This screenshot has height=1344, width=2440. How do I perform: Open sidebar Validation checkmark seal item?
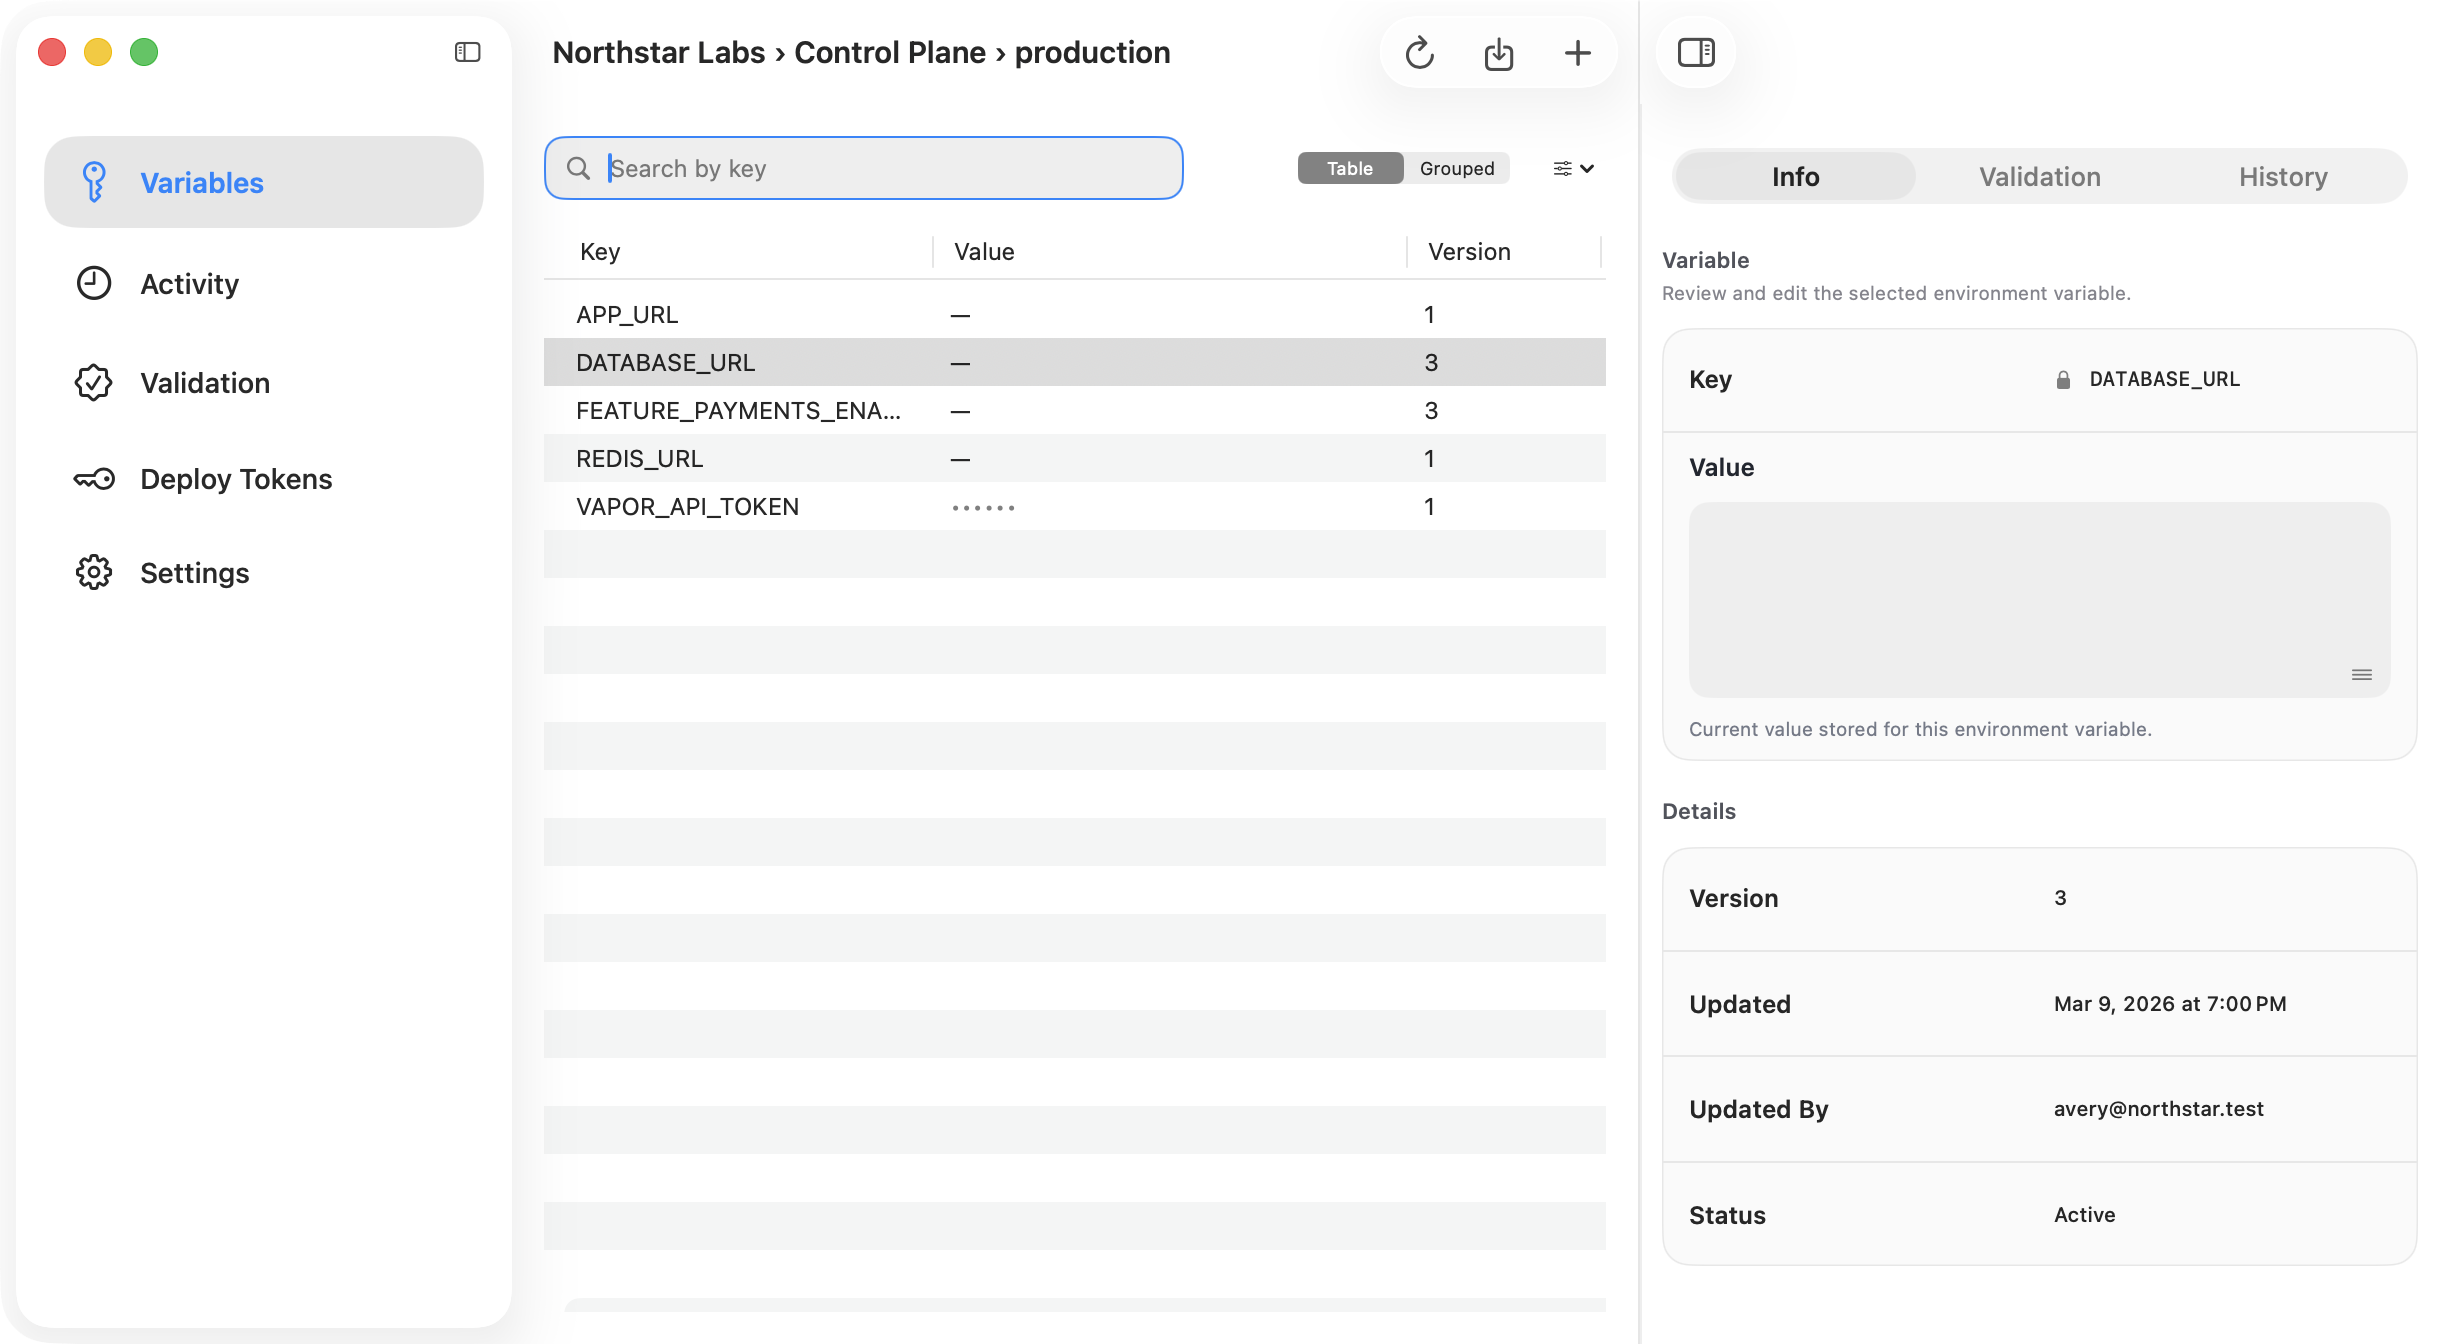(x=204, y=383)
